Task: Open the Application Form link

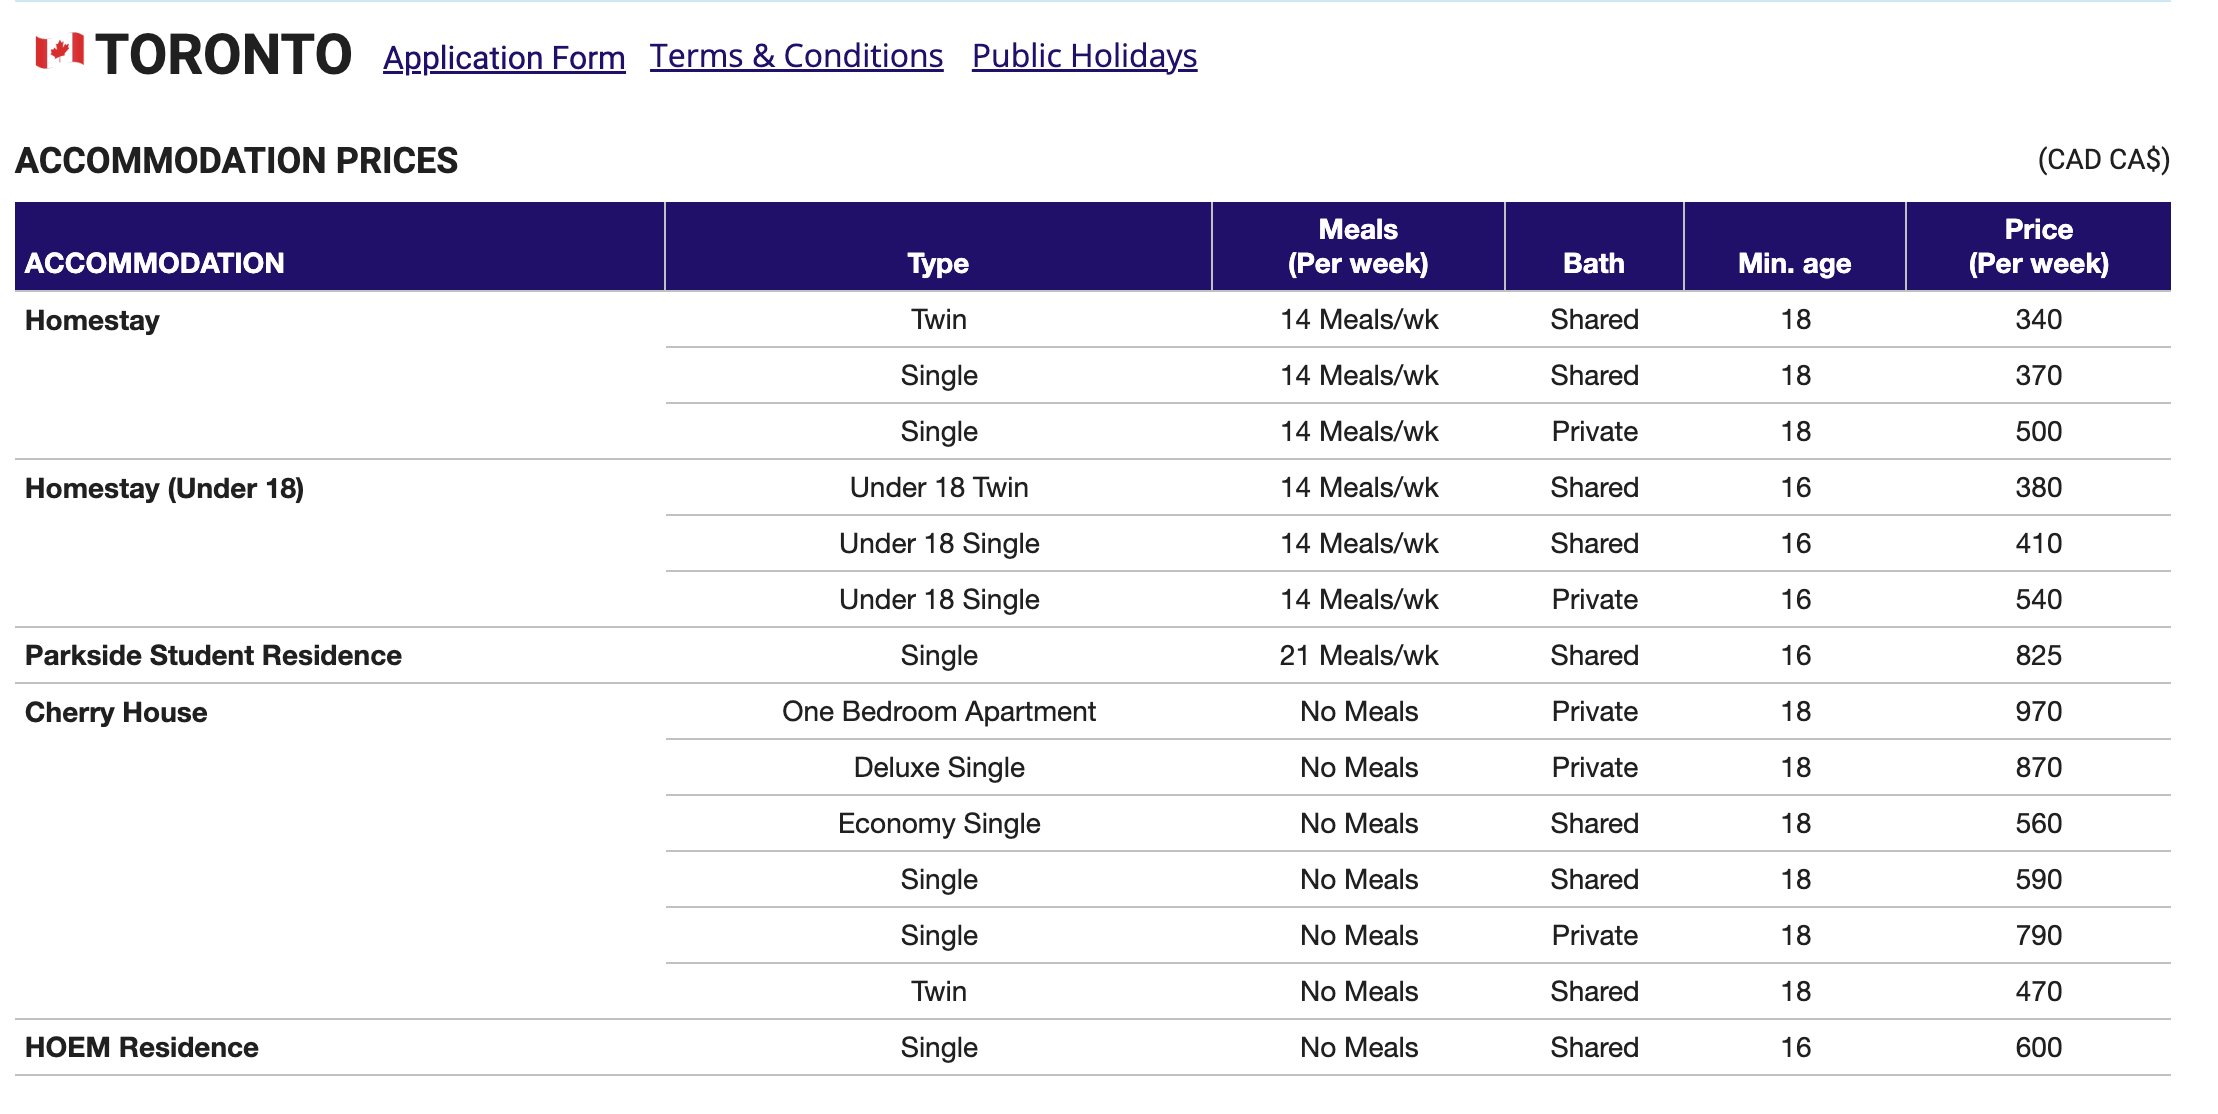Action: 504,58
